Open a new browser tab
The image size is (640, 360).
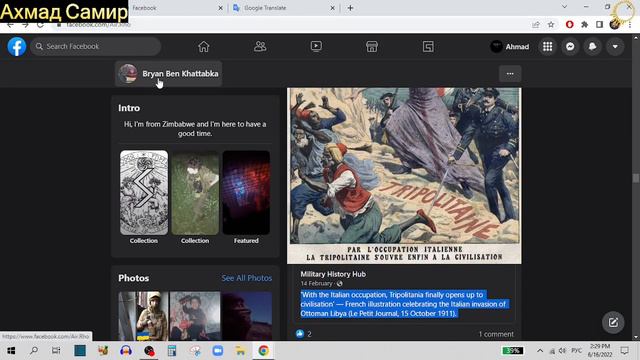pyautogui.click(x=350, y=8)
